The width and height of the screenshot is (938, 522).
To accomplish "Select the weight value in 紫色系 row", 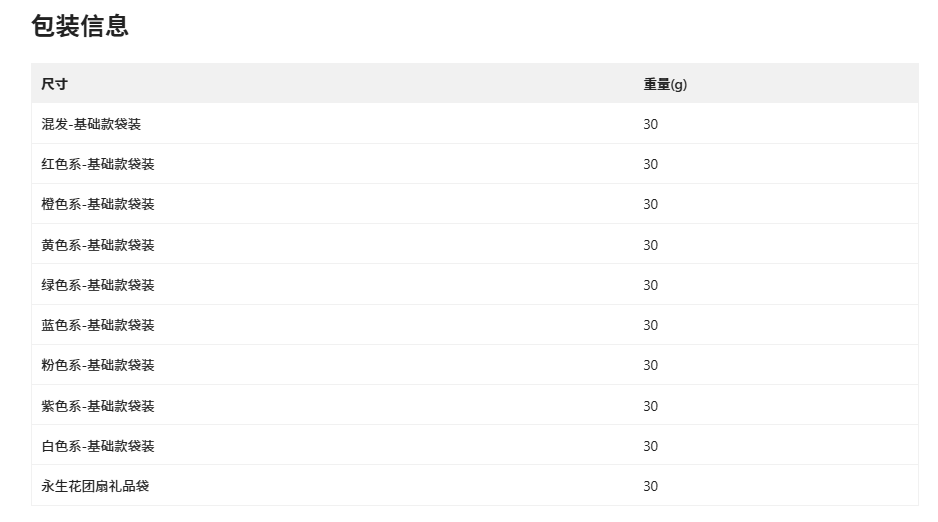I will [651, 406].
